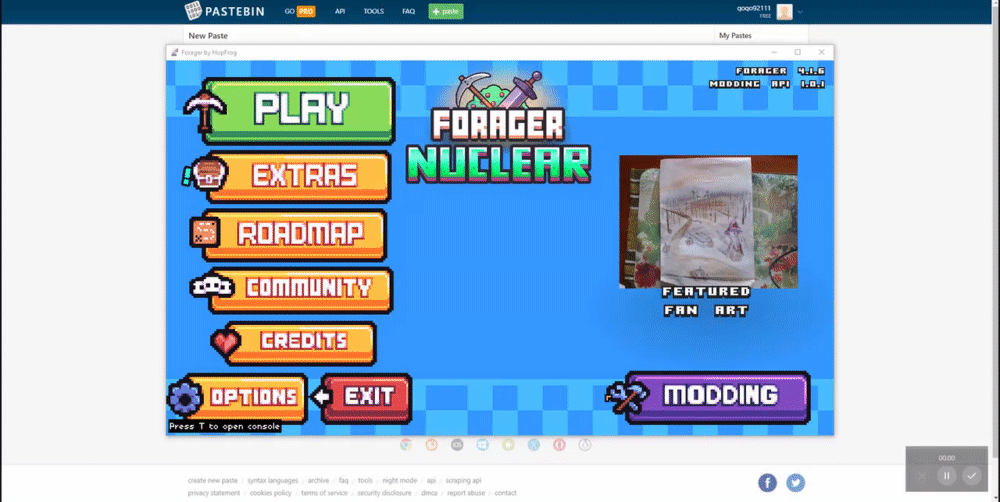View the CREDITS screen
This screenshot has height=502, width=1000.
301,343
